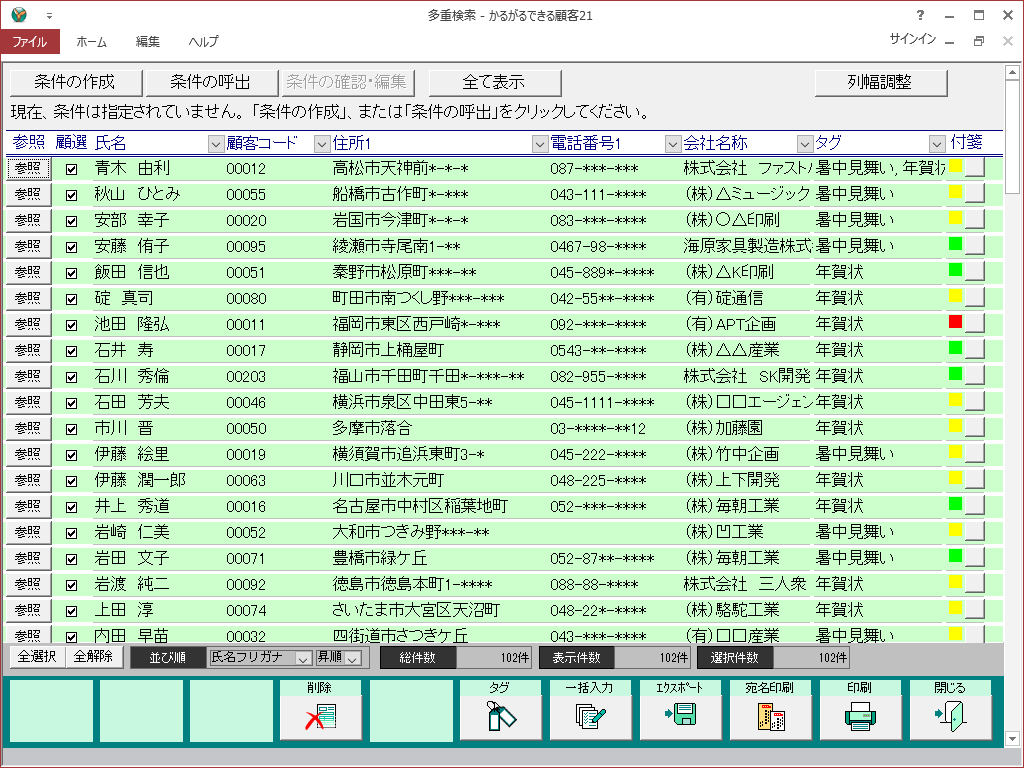This screenshot has height=768, width=1024.
Task: Open the タグ tag tool
Action: pos(500,716)
